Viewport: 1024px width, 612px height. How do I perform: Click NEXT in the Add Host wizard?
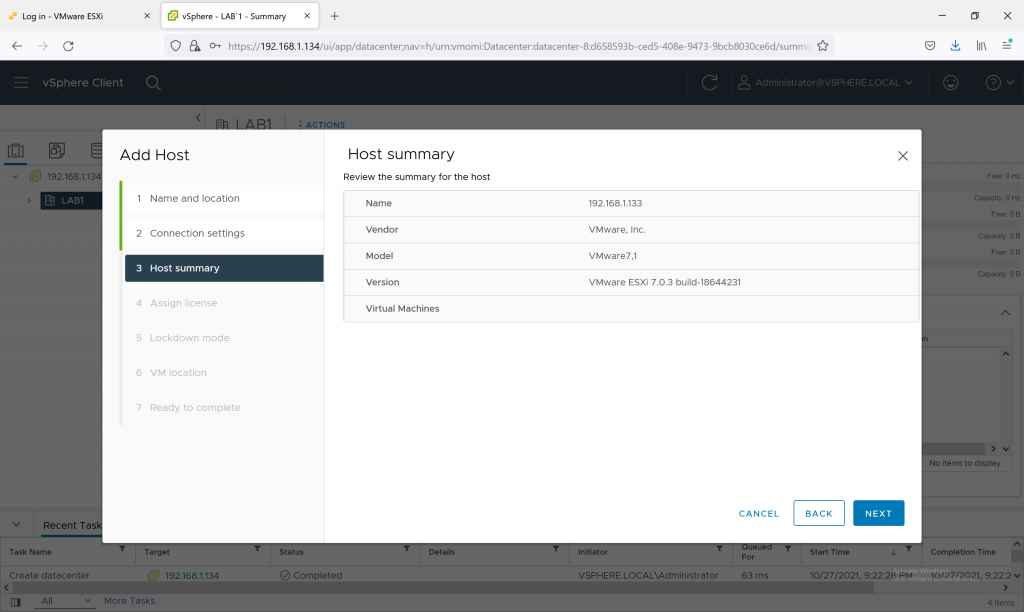point(878,513)
